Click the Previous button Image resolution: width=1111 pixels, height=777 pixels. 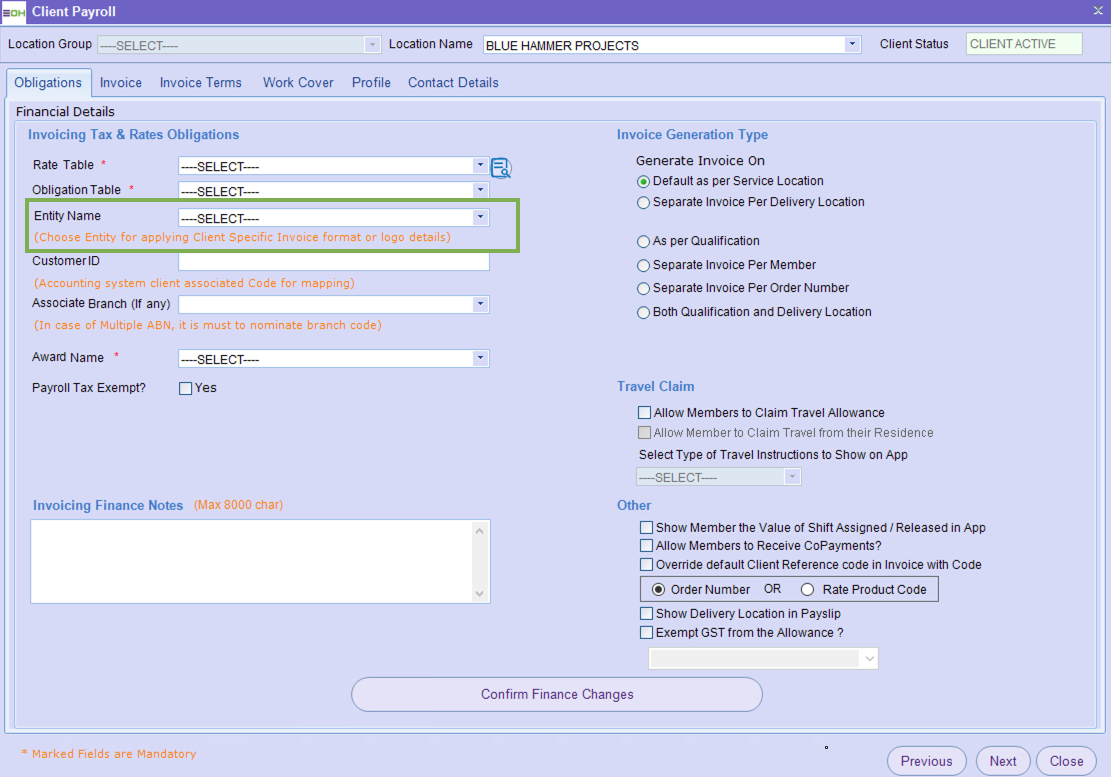pyautogui.click(x=926, y=761)
